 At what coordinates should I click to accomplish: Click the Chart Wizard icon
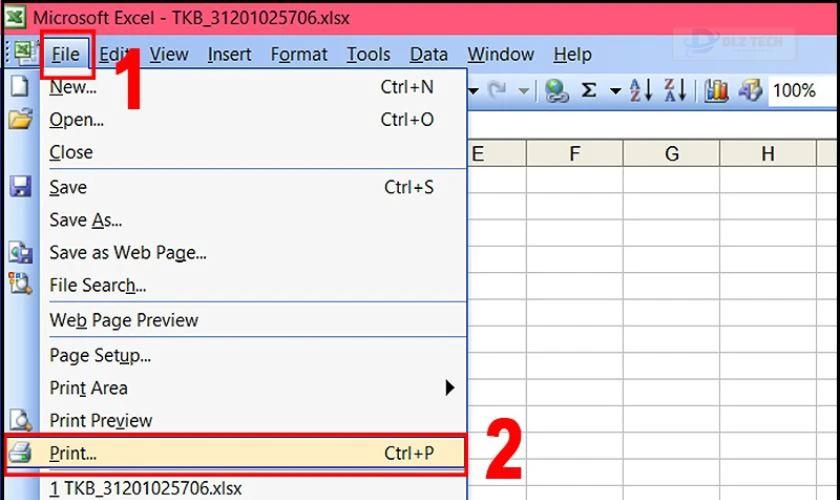(x=716, y=90)
